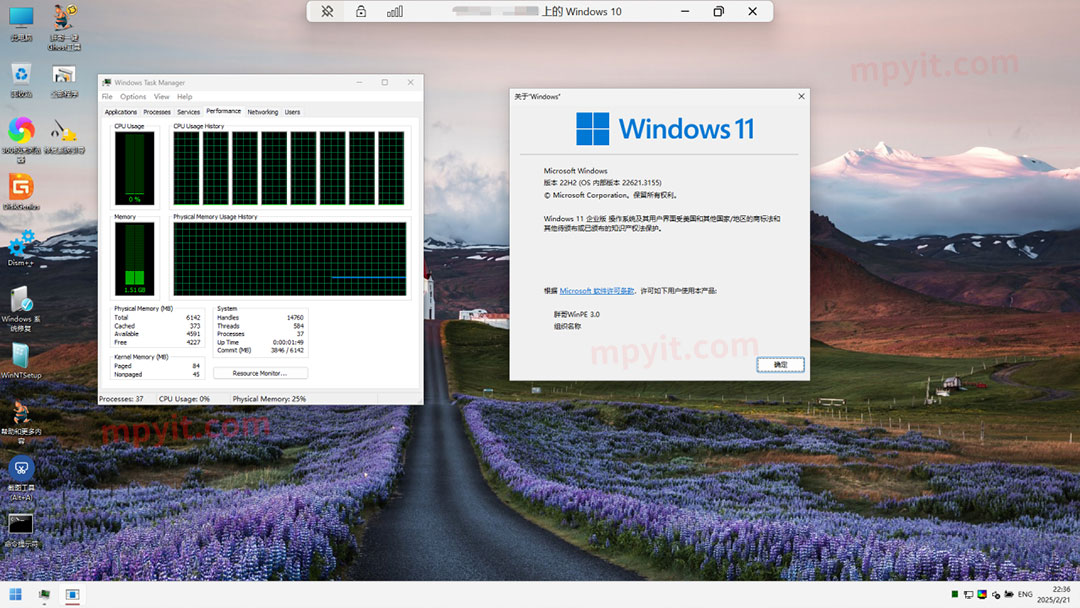This screenshot has width=1080, height=608.
Task: Click the 'Processes: 37' status bar text
Action: pyautogui.click(x=121, y=399)
